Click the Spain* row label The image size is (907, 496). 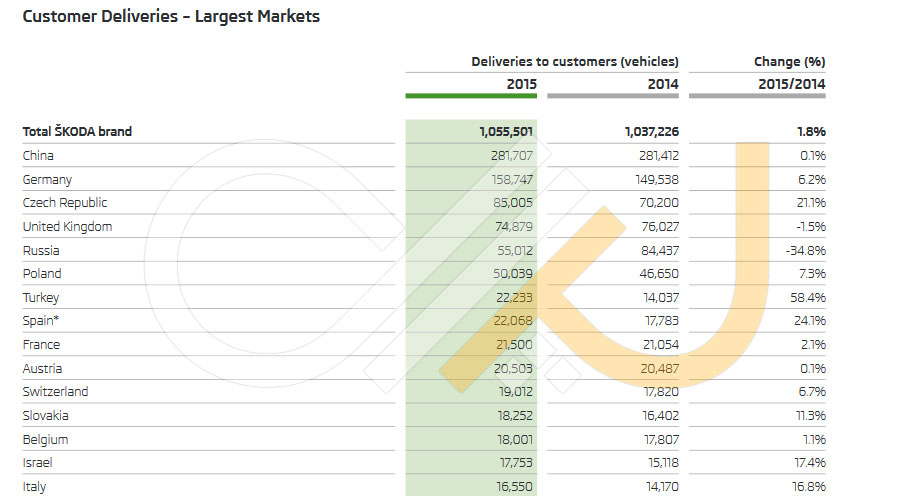[x=40, y=321]
